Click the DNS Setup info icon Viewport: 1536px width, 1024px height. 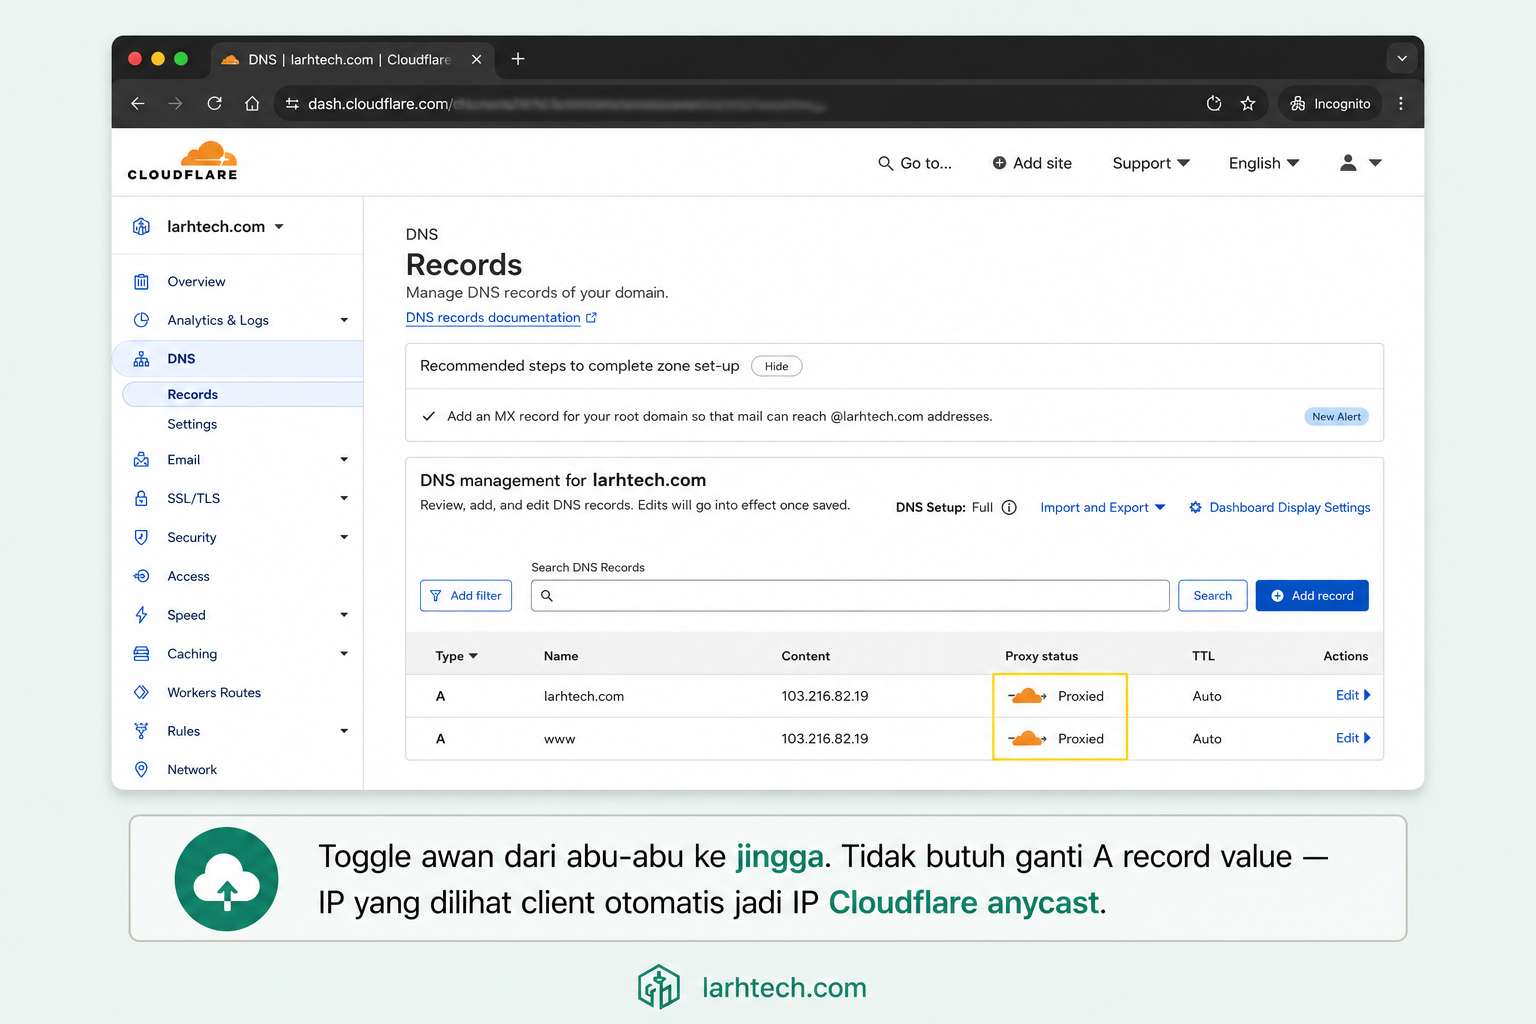[1009, 508]
